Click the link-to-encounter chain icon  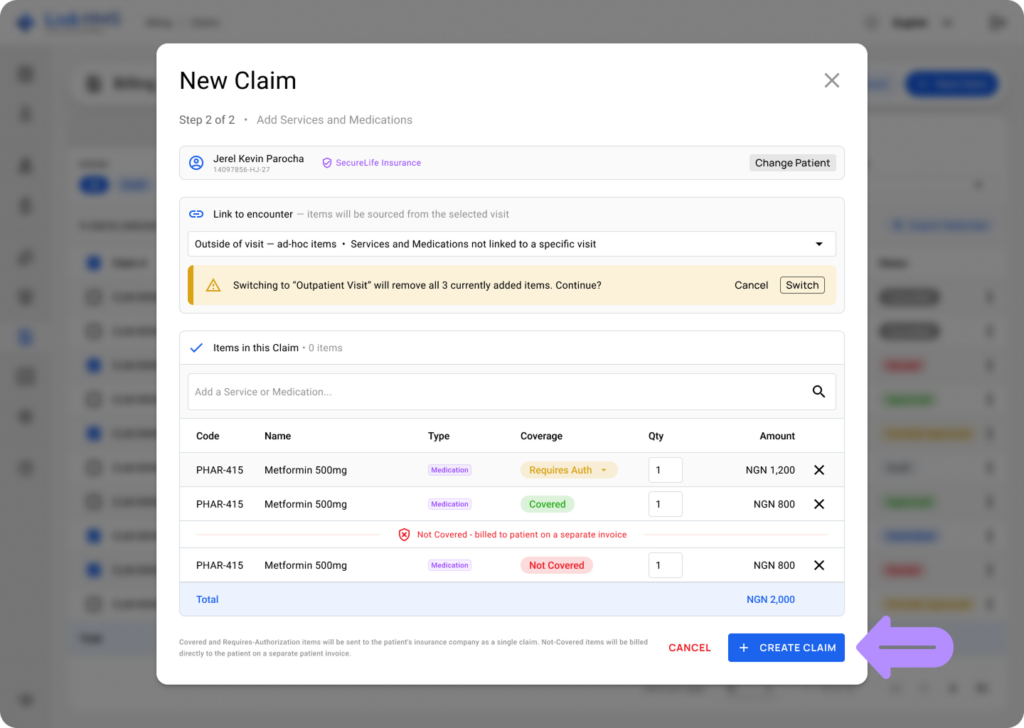[x=196, y=214]
